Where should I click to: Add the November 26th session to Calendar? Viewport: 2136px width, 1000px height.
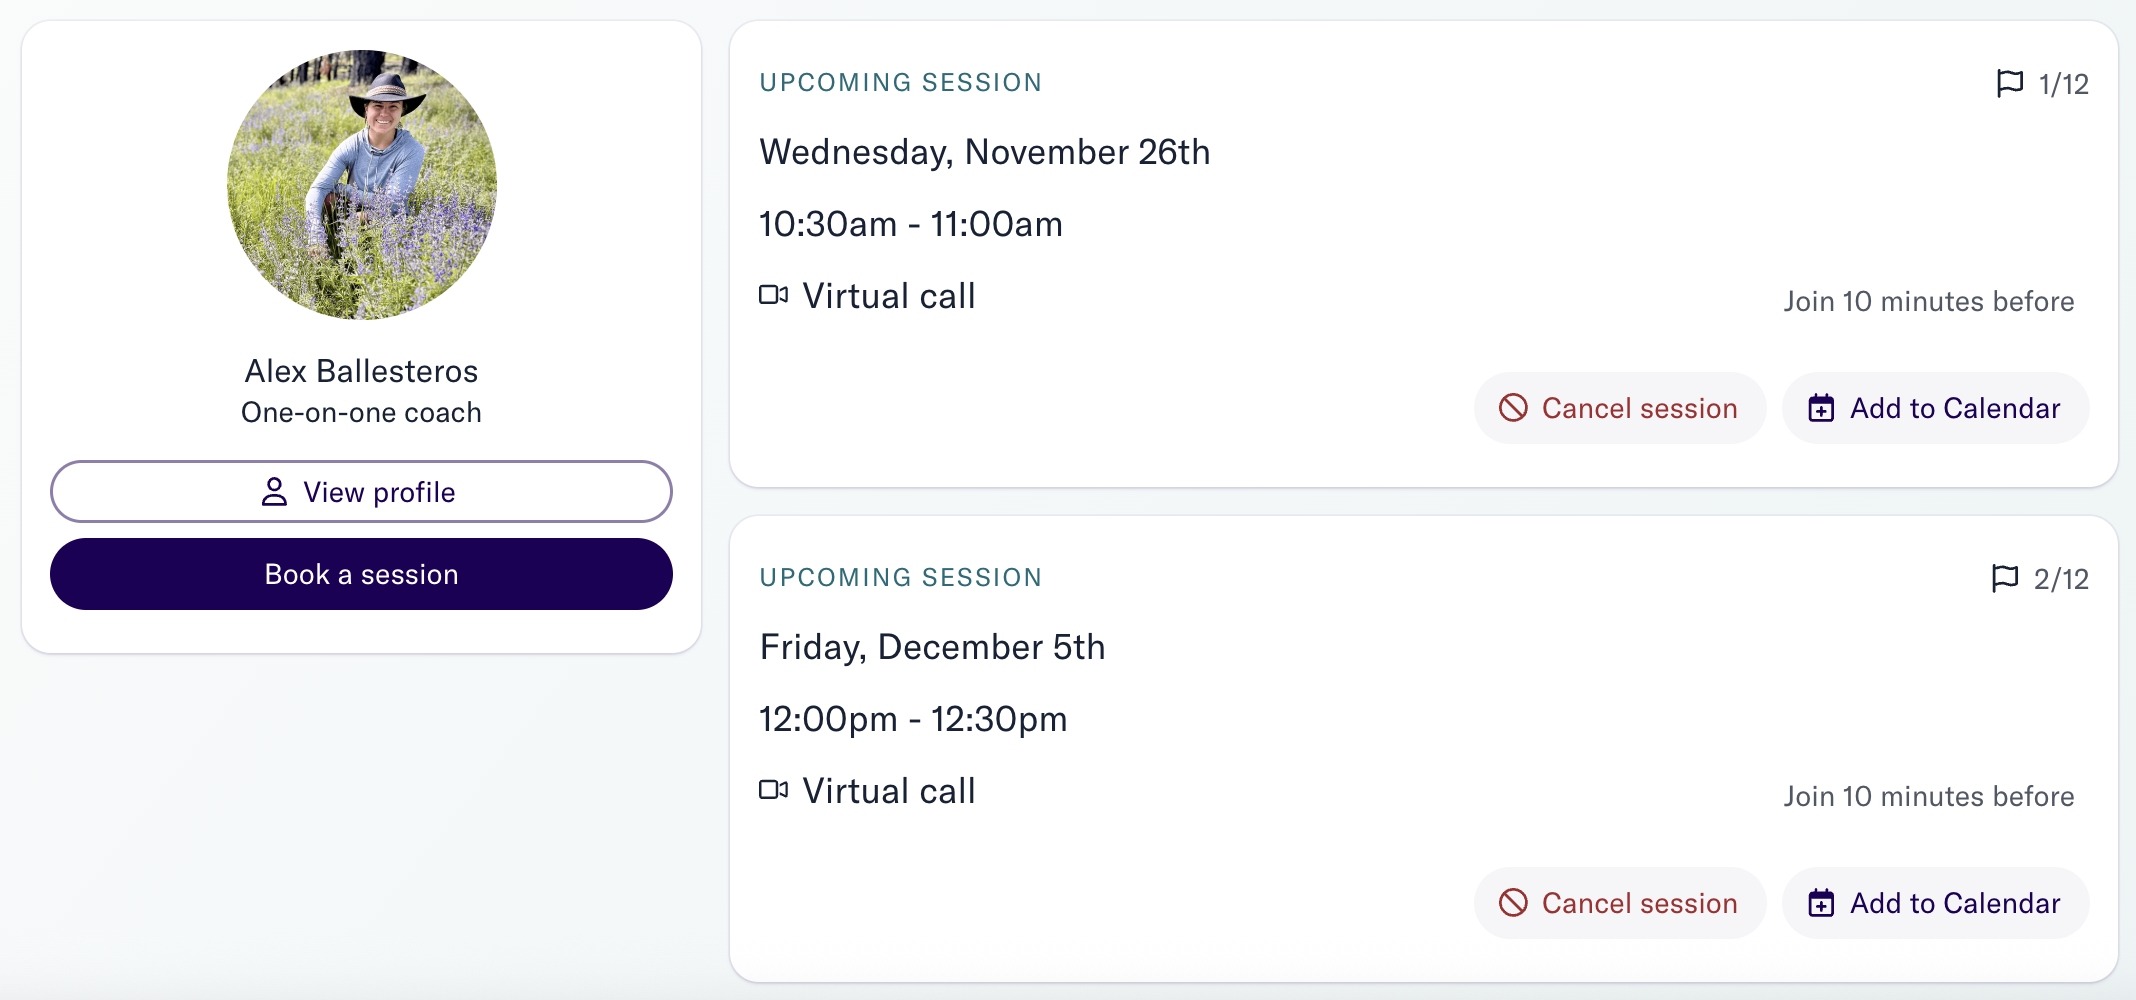tap(1935, 408)
